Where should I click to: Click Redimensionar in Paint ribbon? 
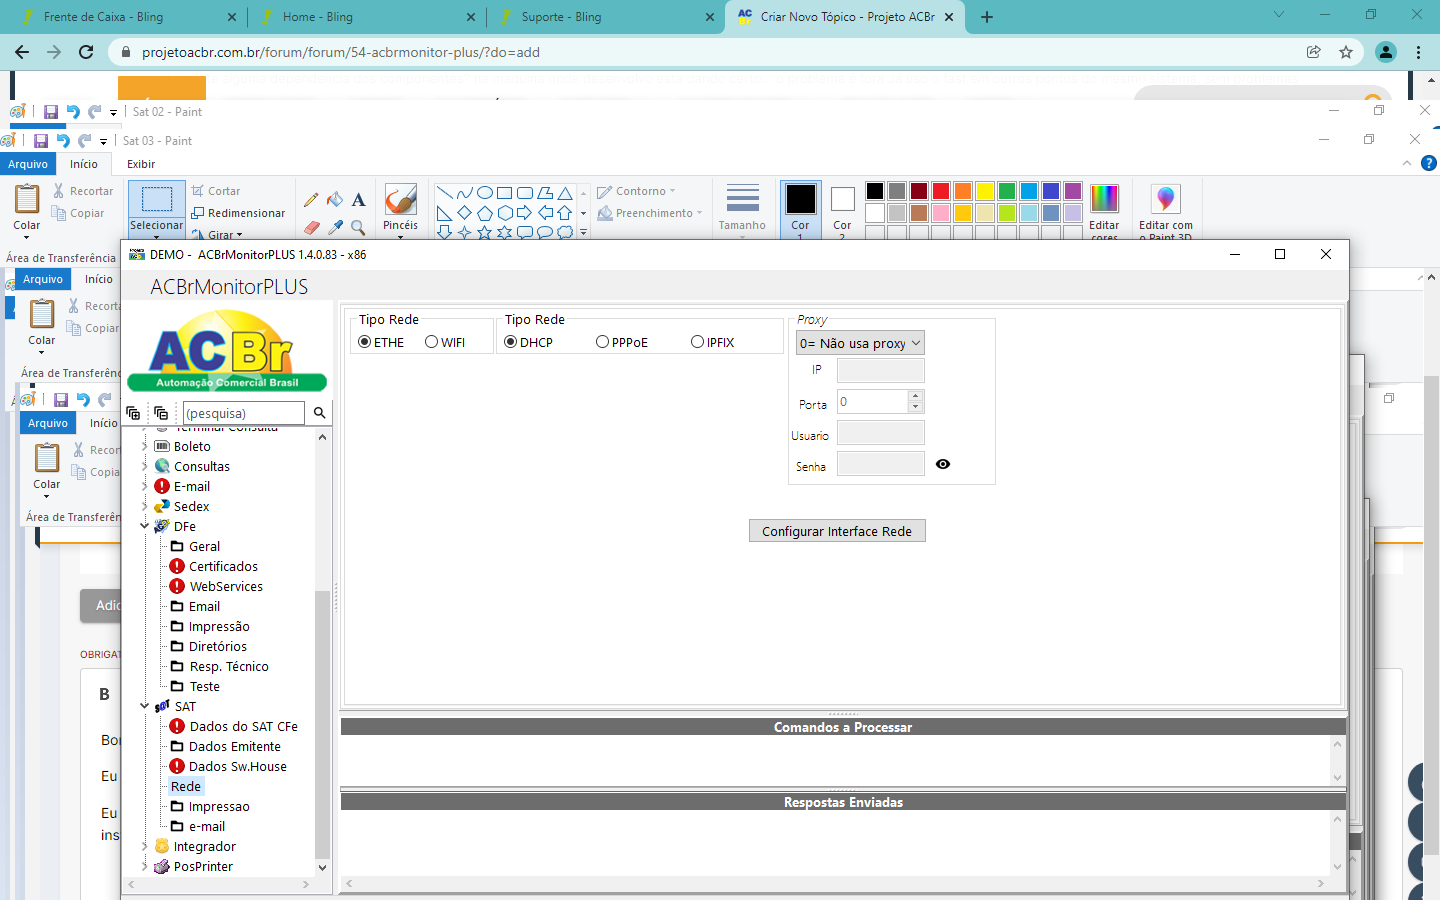click(x=238, y=213)
